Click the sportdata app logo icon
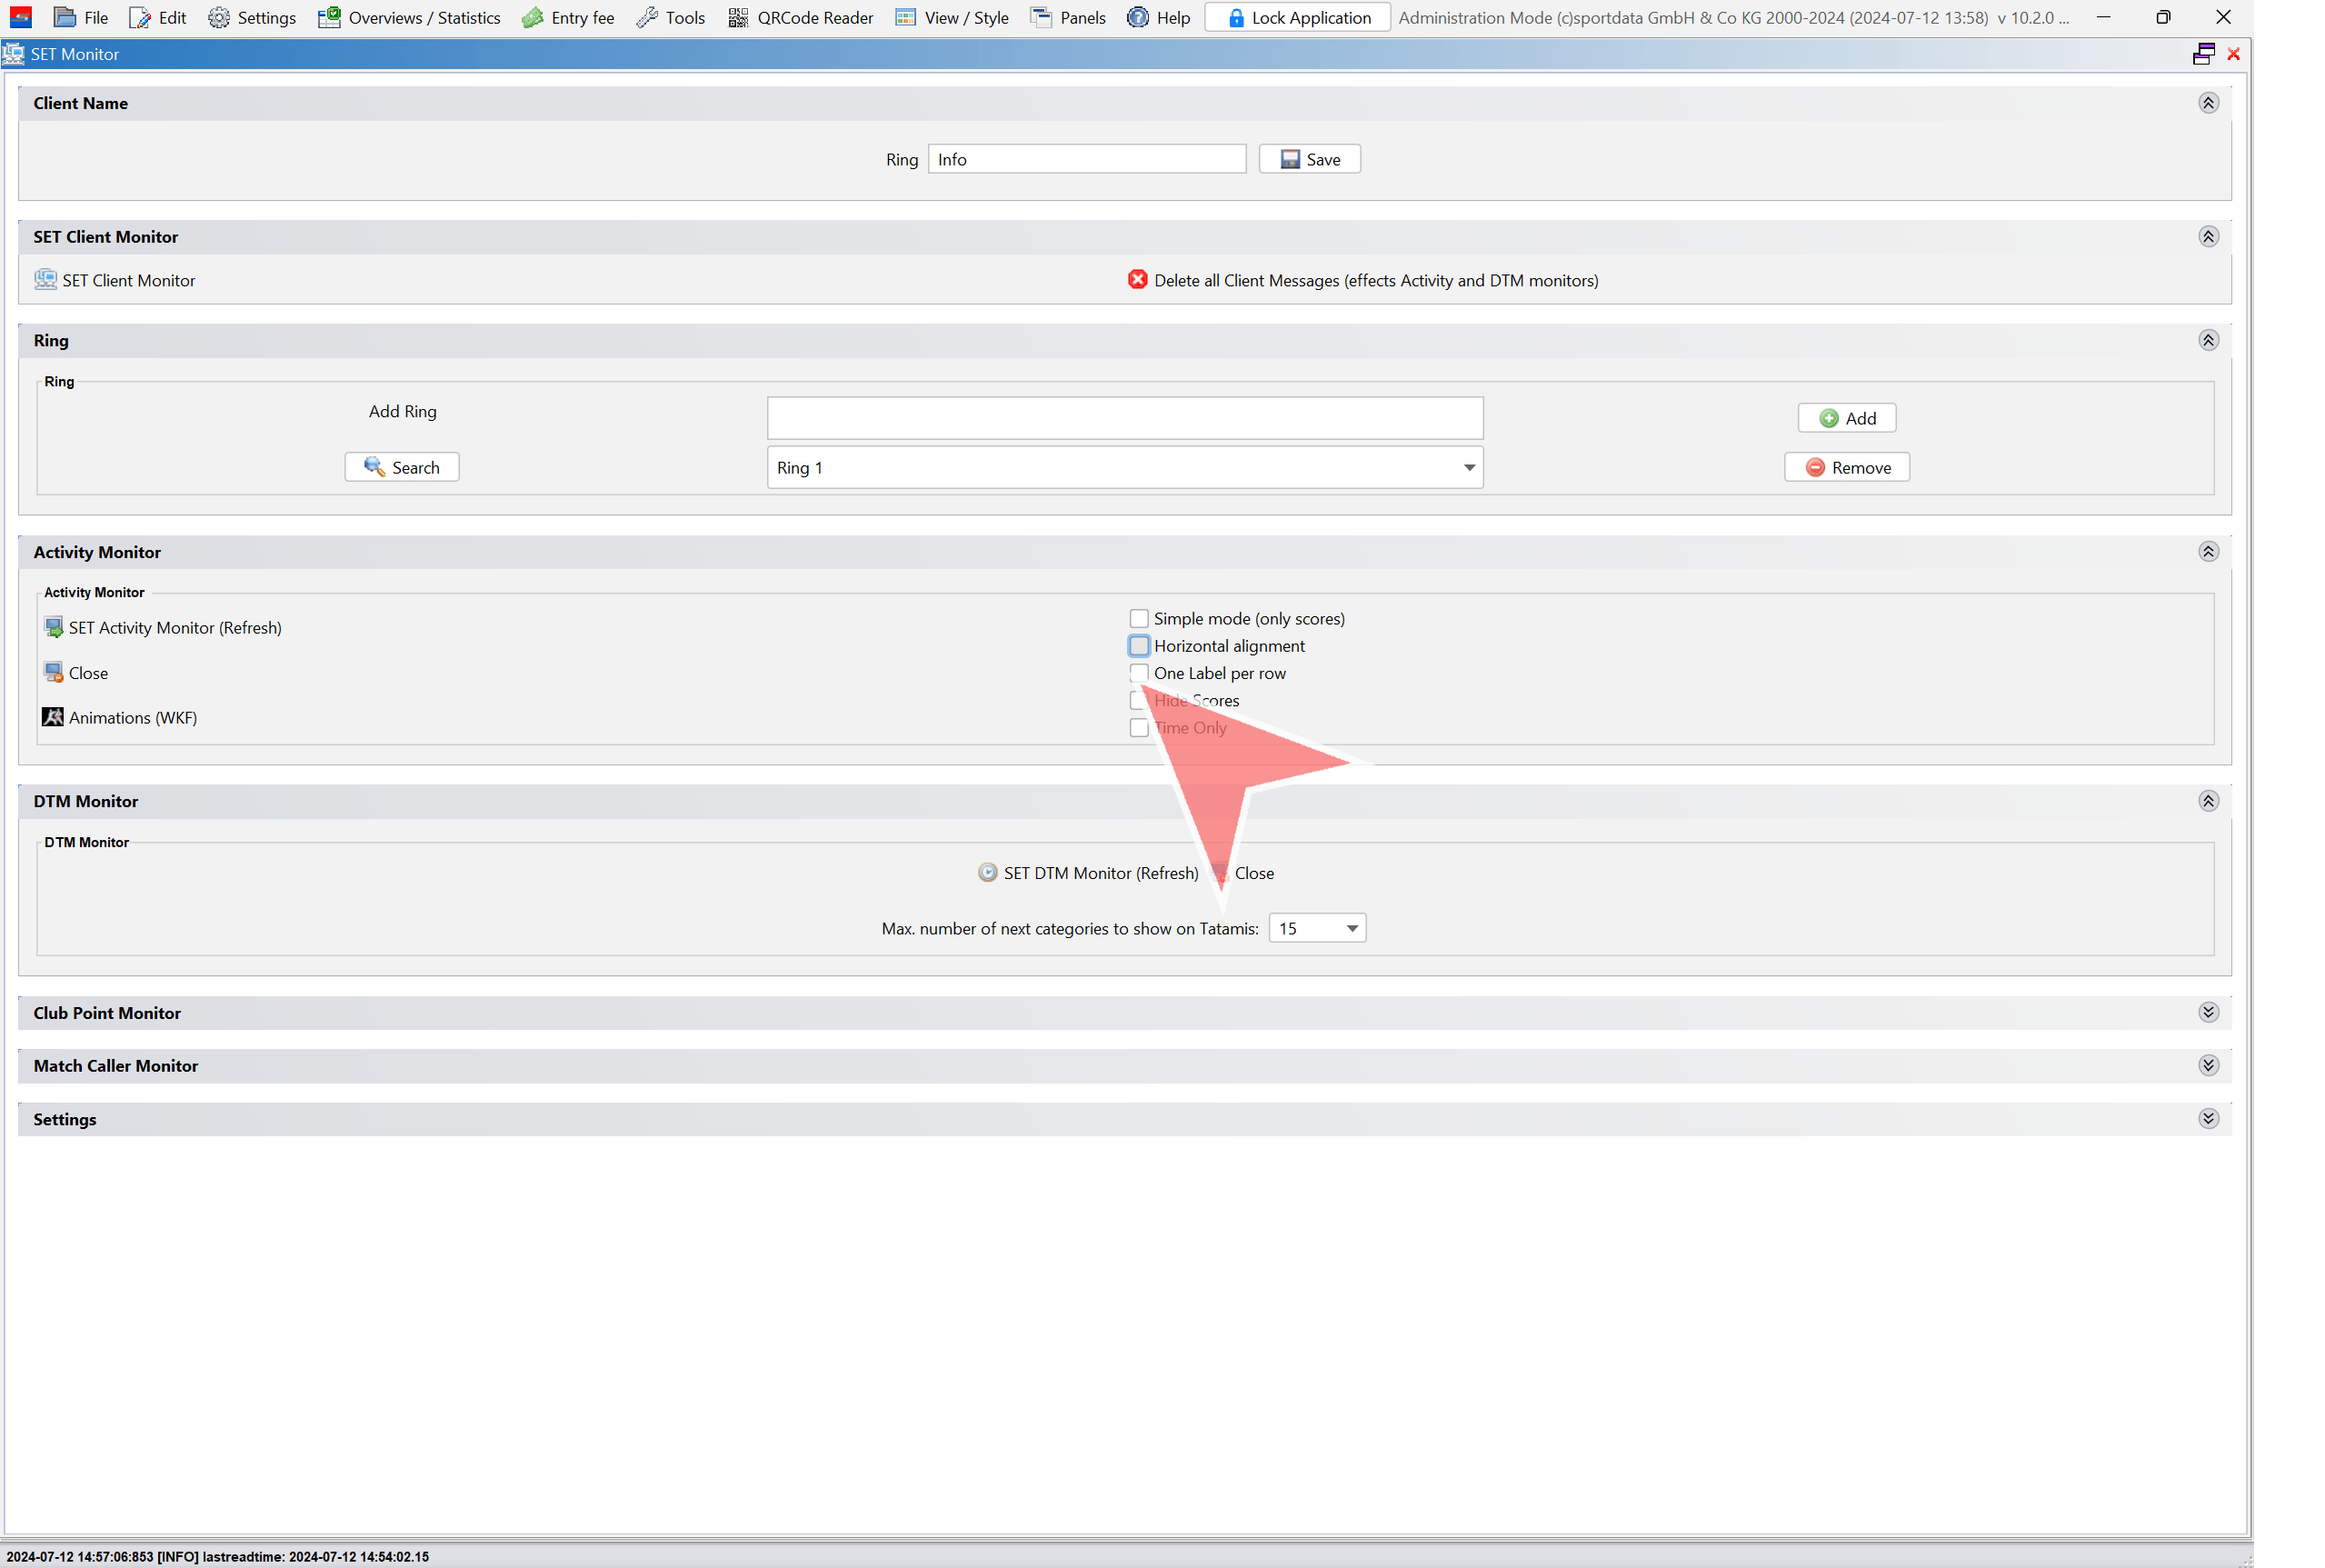2325x1568 pixels. (x=21, y=17)
